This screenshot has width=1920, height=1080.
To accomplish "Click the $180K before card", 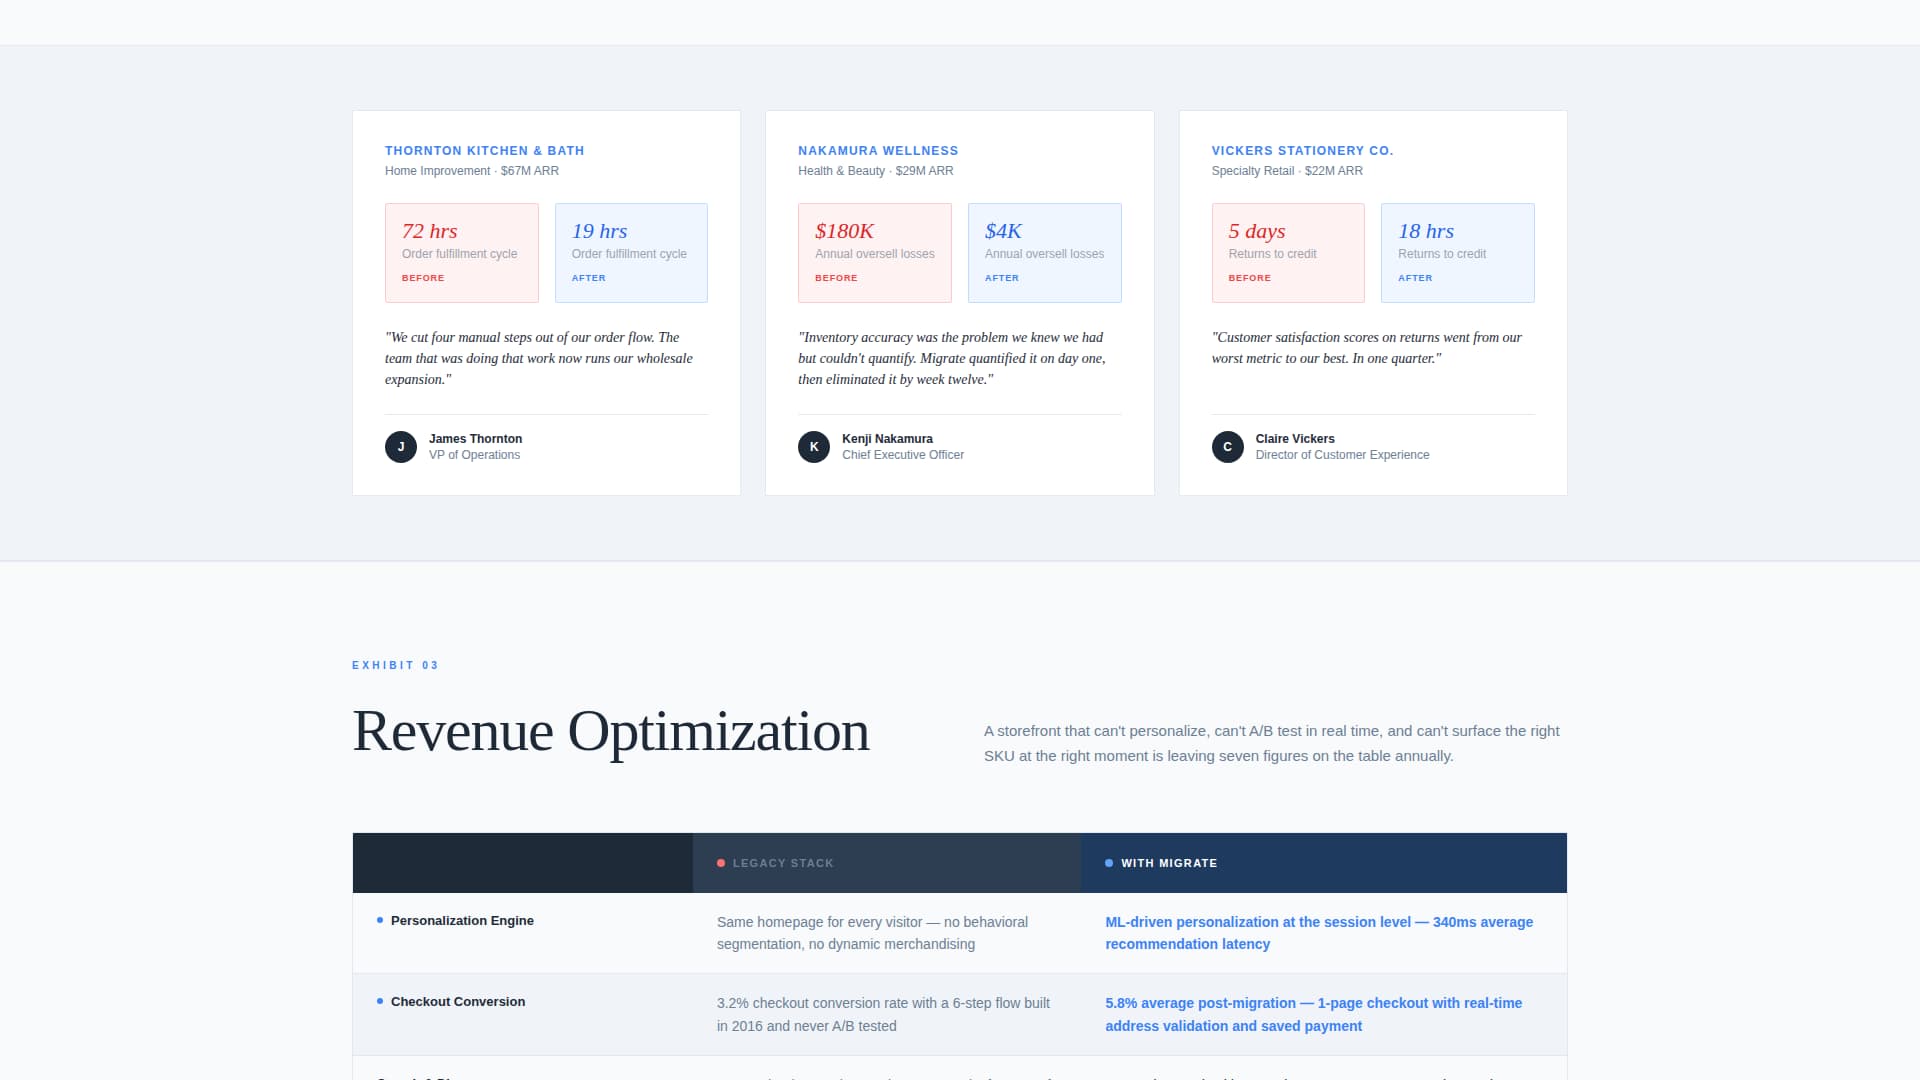I will point(875,253).
